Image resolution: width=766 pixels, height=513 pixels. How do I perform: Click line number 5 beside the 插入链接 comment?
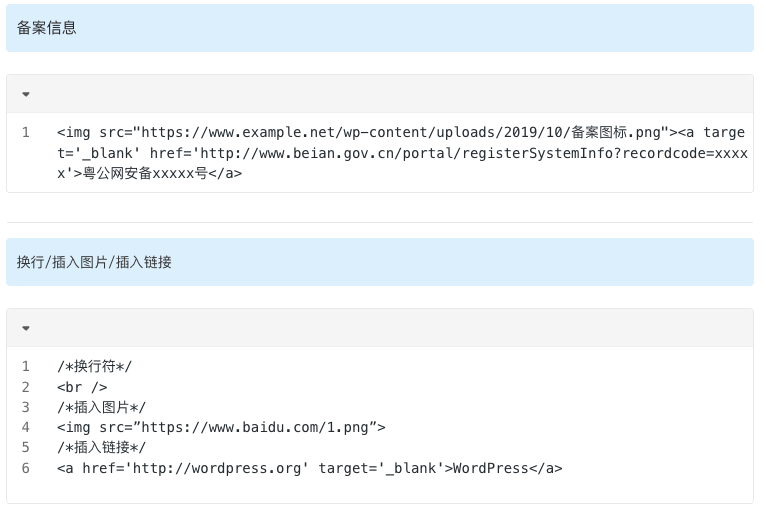(x=26, y=447)
